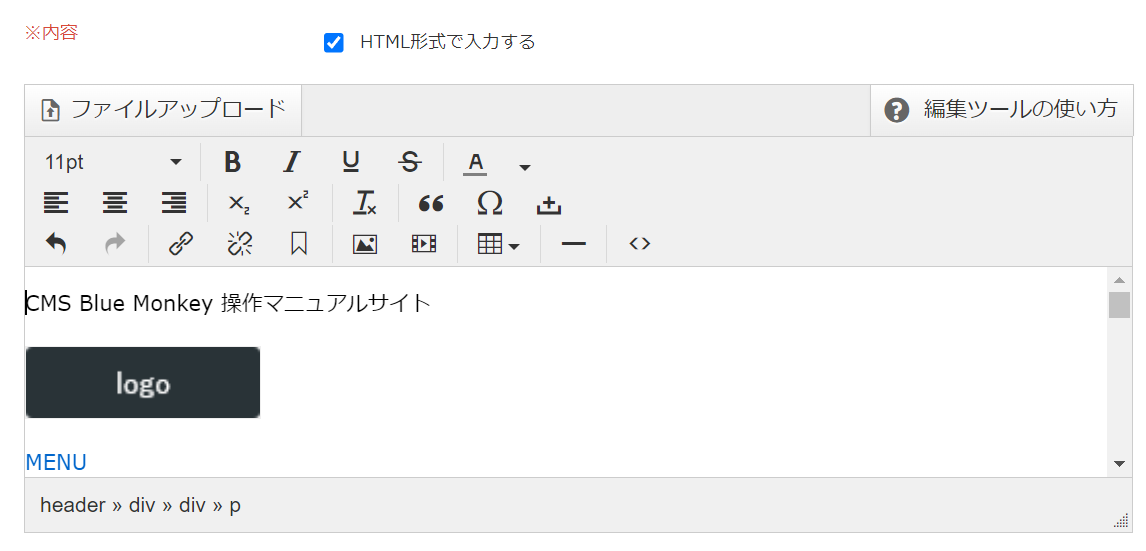The height and width of the screenshot is (551, 1146).
Task: Clear text formatting
Action: pyautogui.click(x=364, y=202)
